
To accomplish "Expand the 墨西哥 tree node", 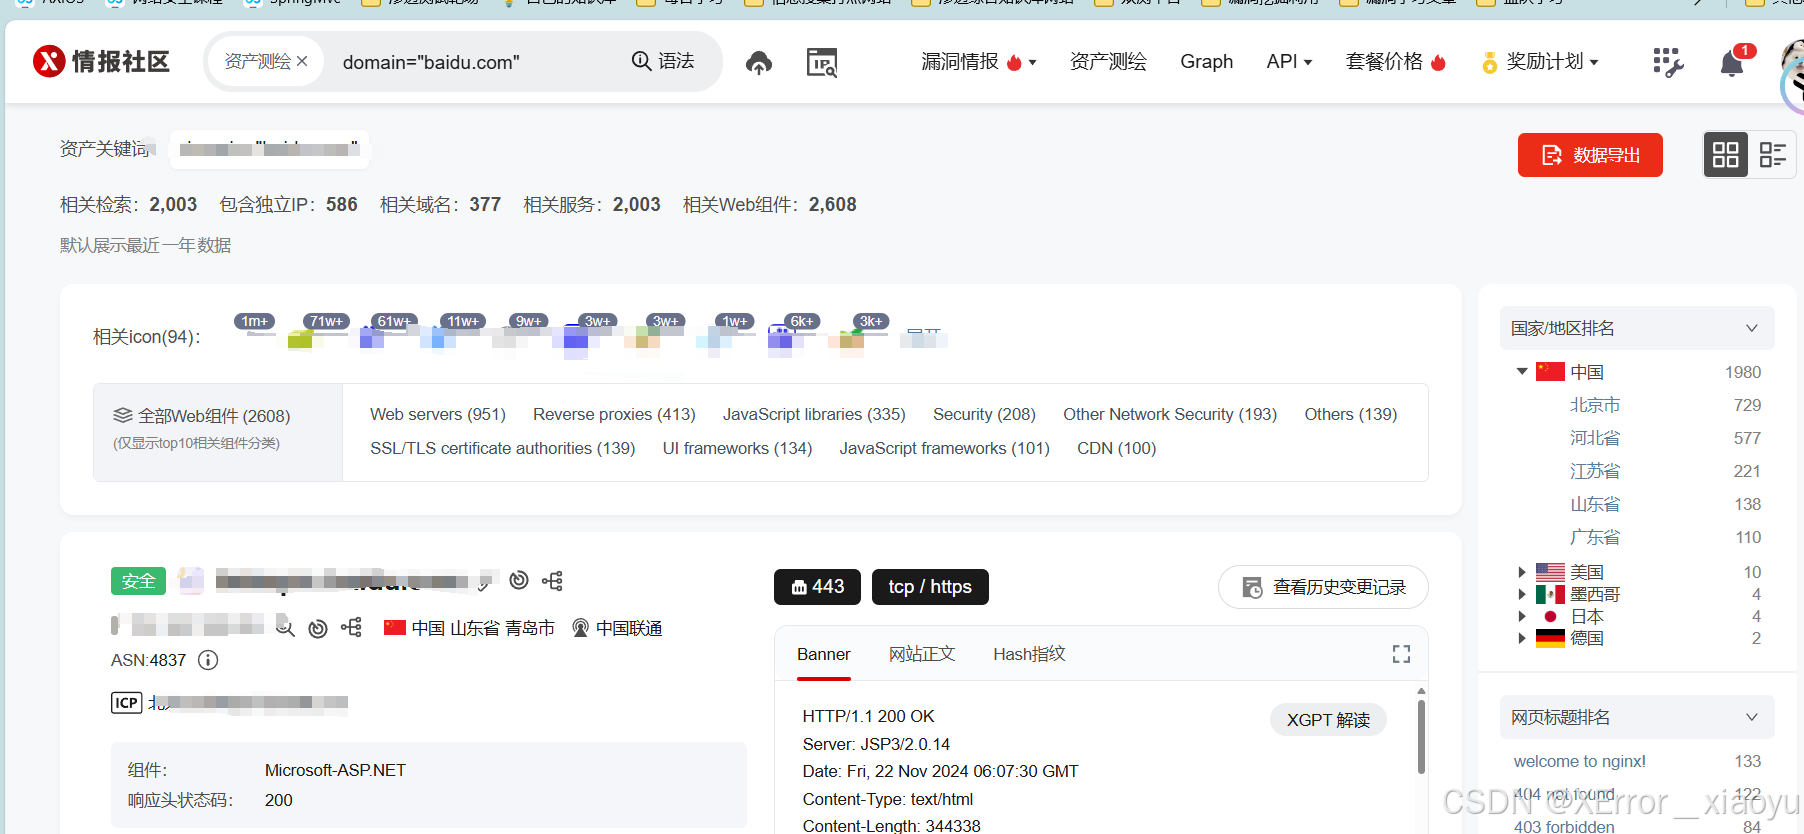I will tap(1522, 594).
